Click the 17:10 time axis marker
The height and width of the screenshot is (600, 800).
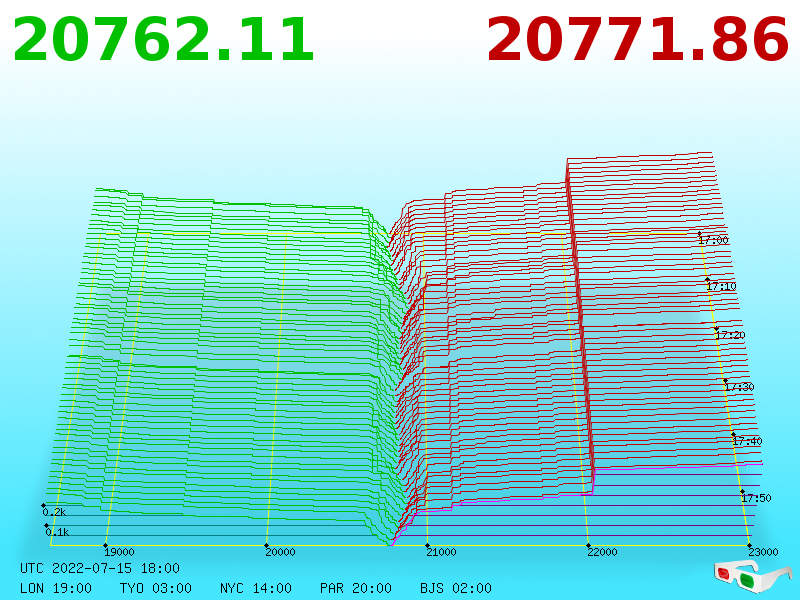[x=721, y=286]
